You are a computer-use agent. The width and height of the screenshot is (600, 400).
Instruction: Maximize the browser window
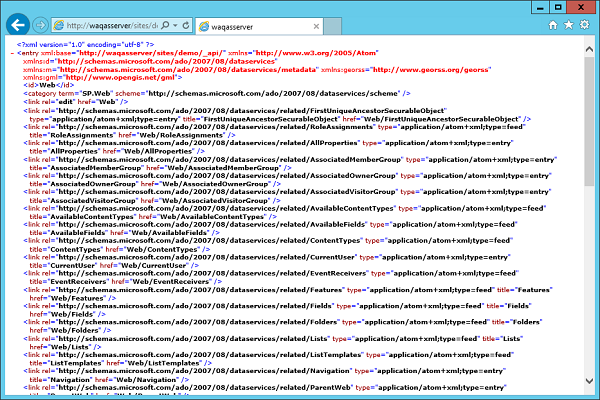pyautogui.click(x=558, y=7)
